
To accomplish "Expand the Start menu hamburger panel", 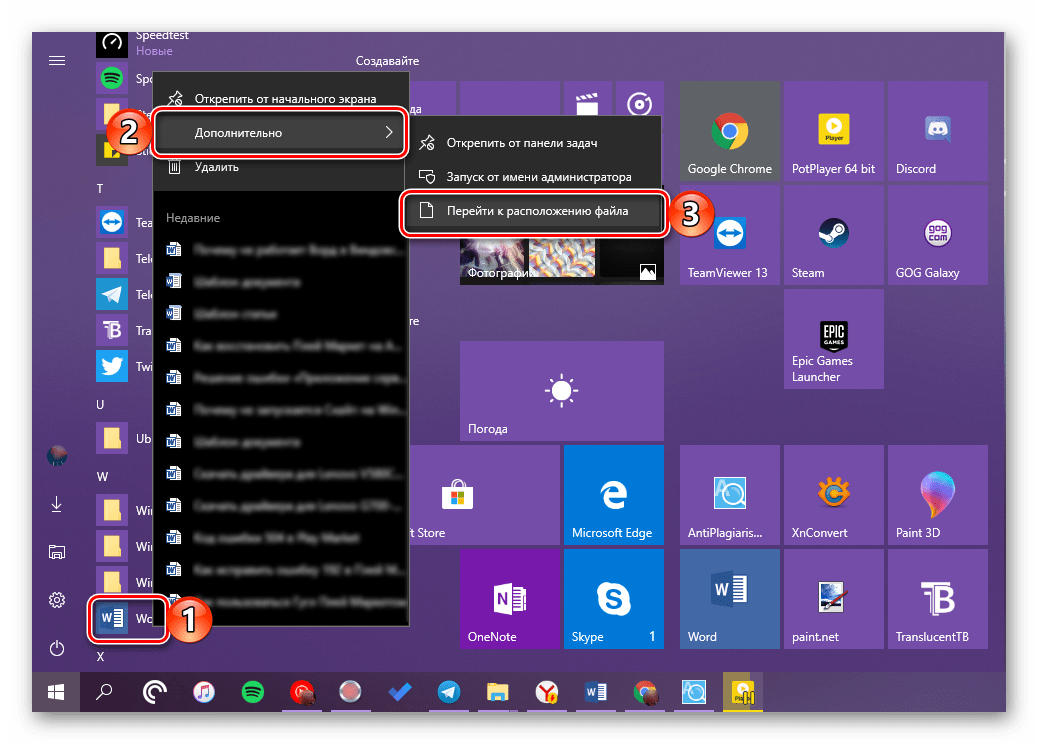I will tap(57, 60).
